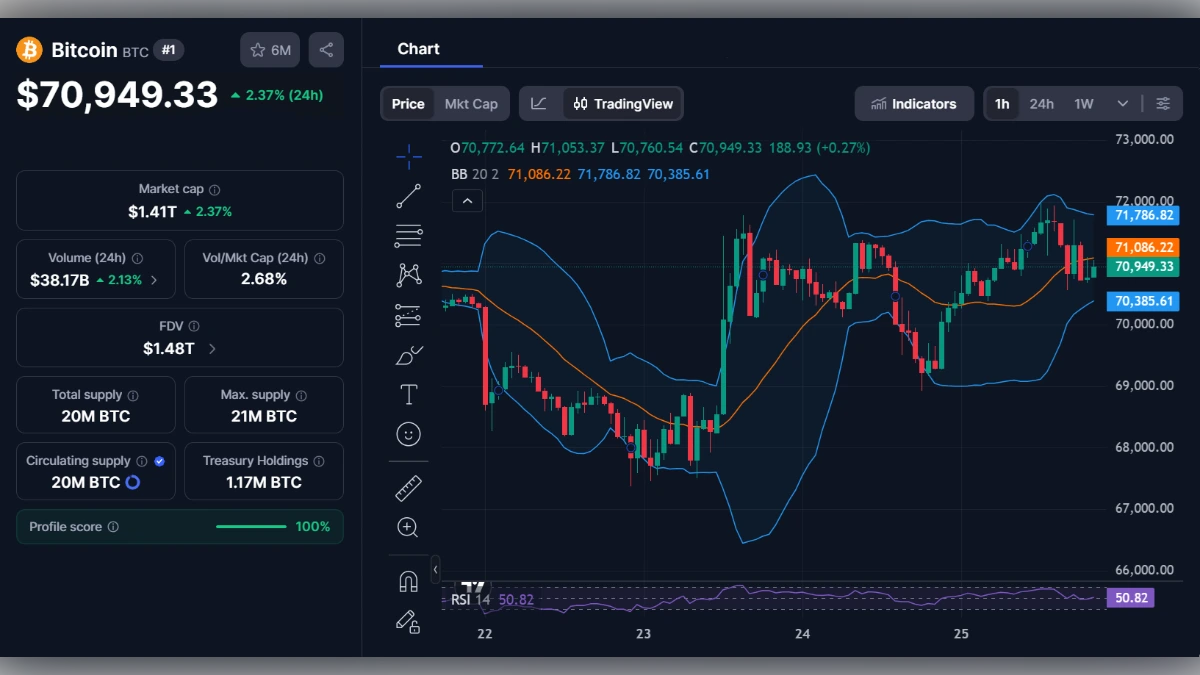The height and width of the screenshot is (675, 1200).
Task: Open the emoji stickers tool
Action: (408, 433)
